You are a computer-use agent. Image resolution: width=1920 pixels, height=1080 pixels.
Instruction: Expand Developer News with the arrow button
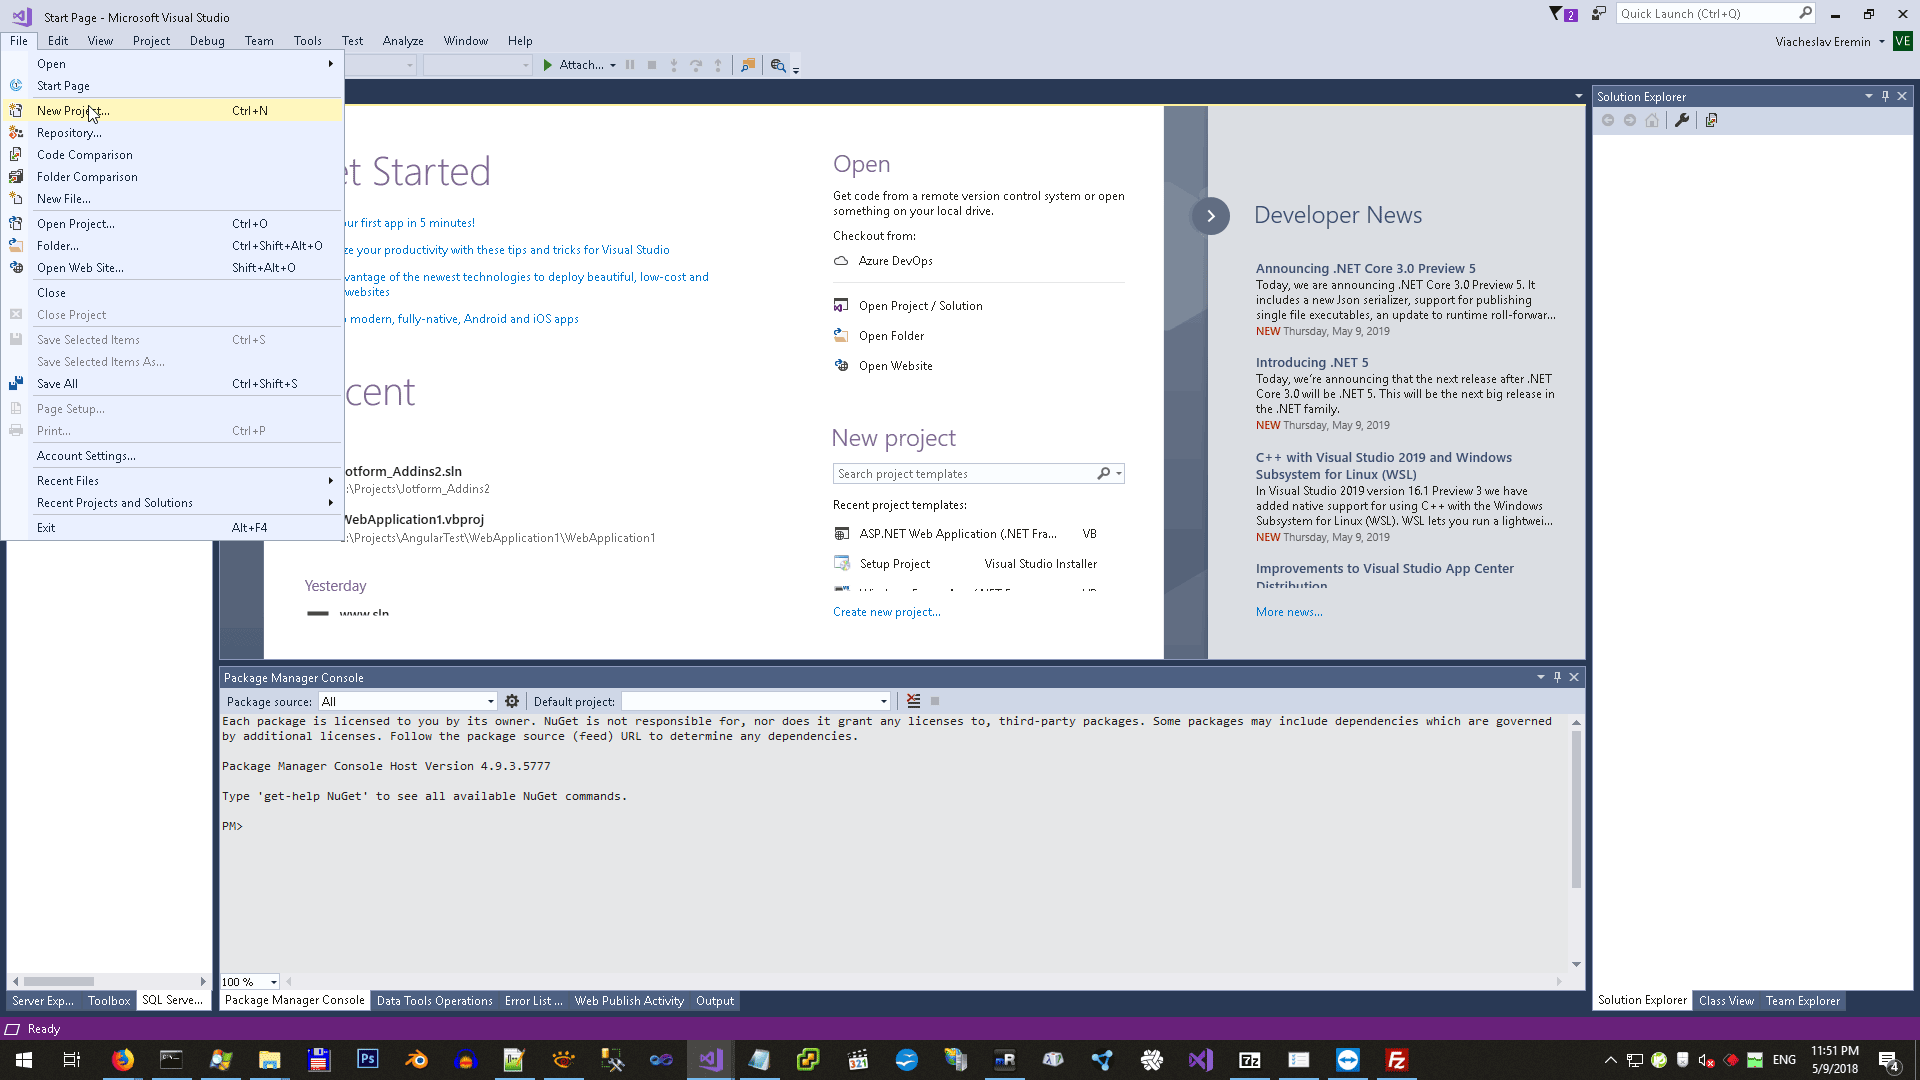[x=1210, y=215]
